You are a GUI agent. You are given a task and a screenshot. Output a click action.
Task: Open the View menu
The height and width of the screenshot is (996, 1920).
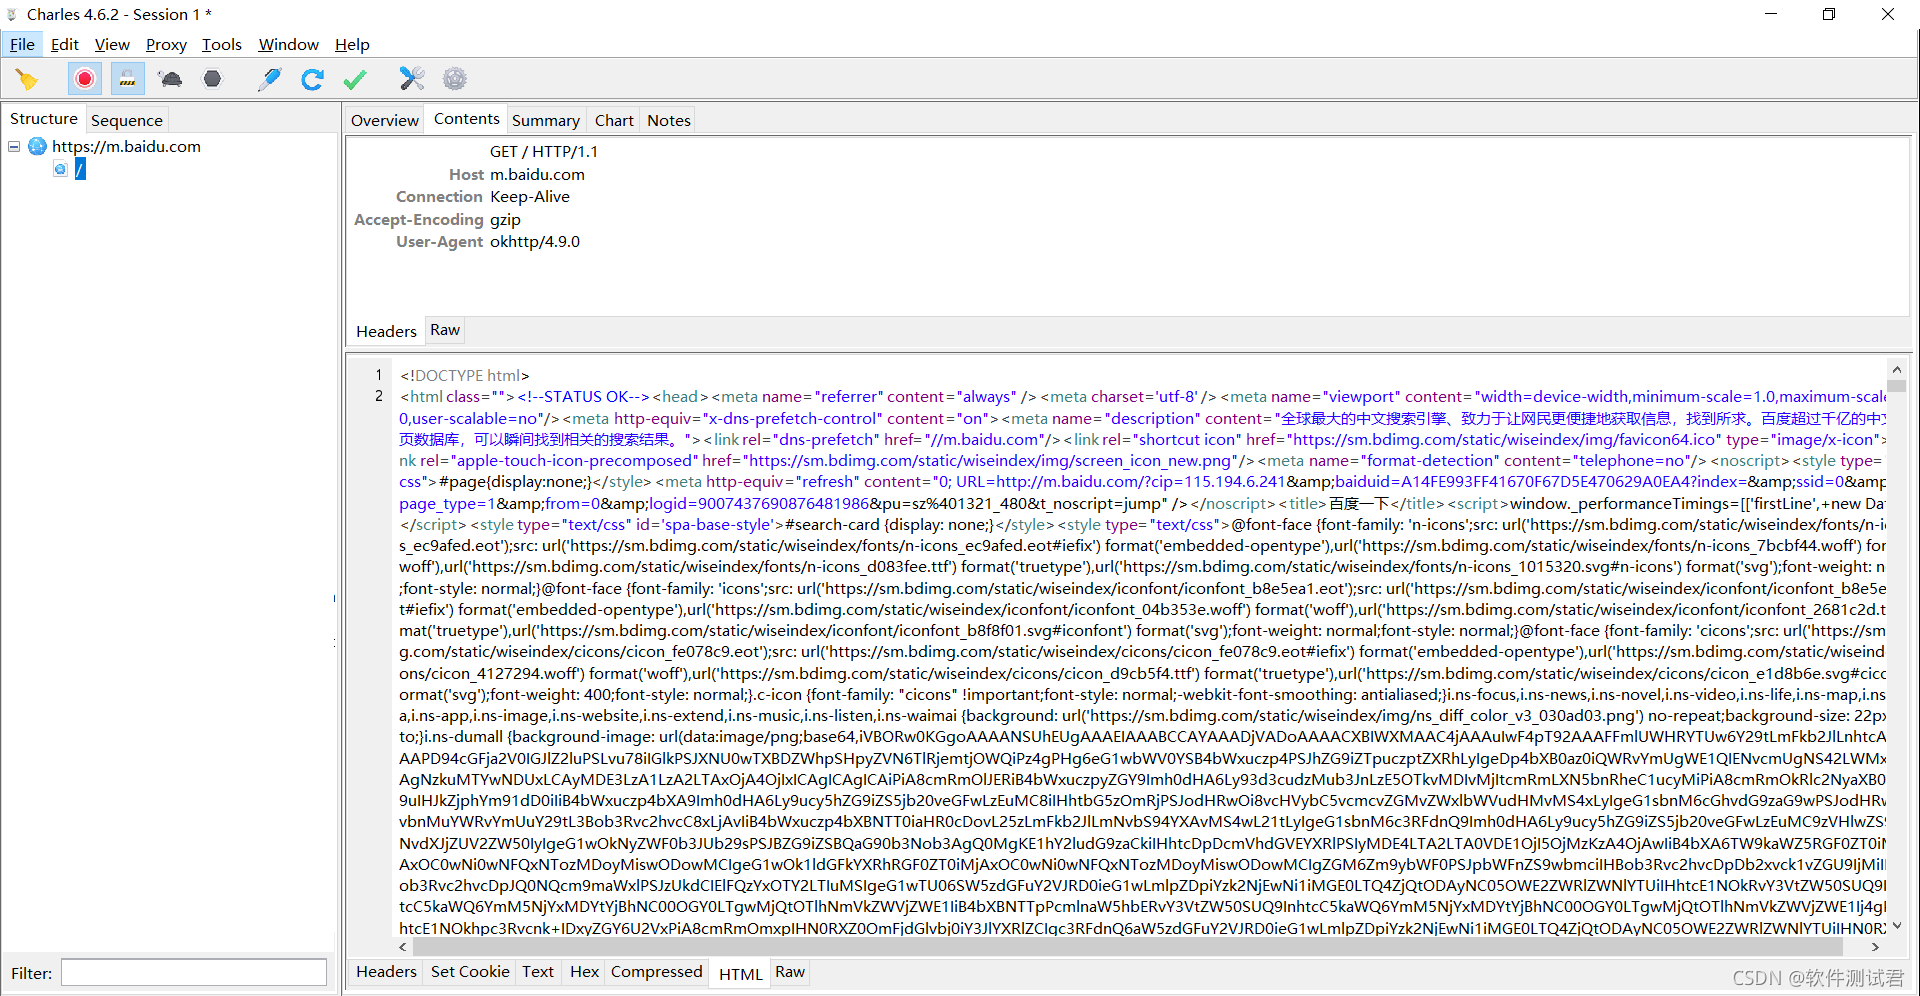[112, 44]
